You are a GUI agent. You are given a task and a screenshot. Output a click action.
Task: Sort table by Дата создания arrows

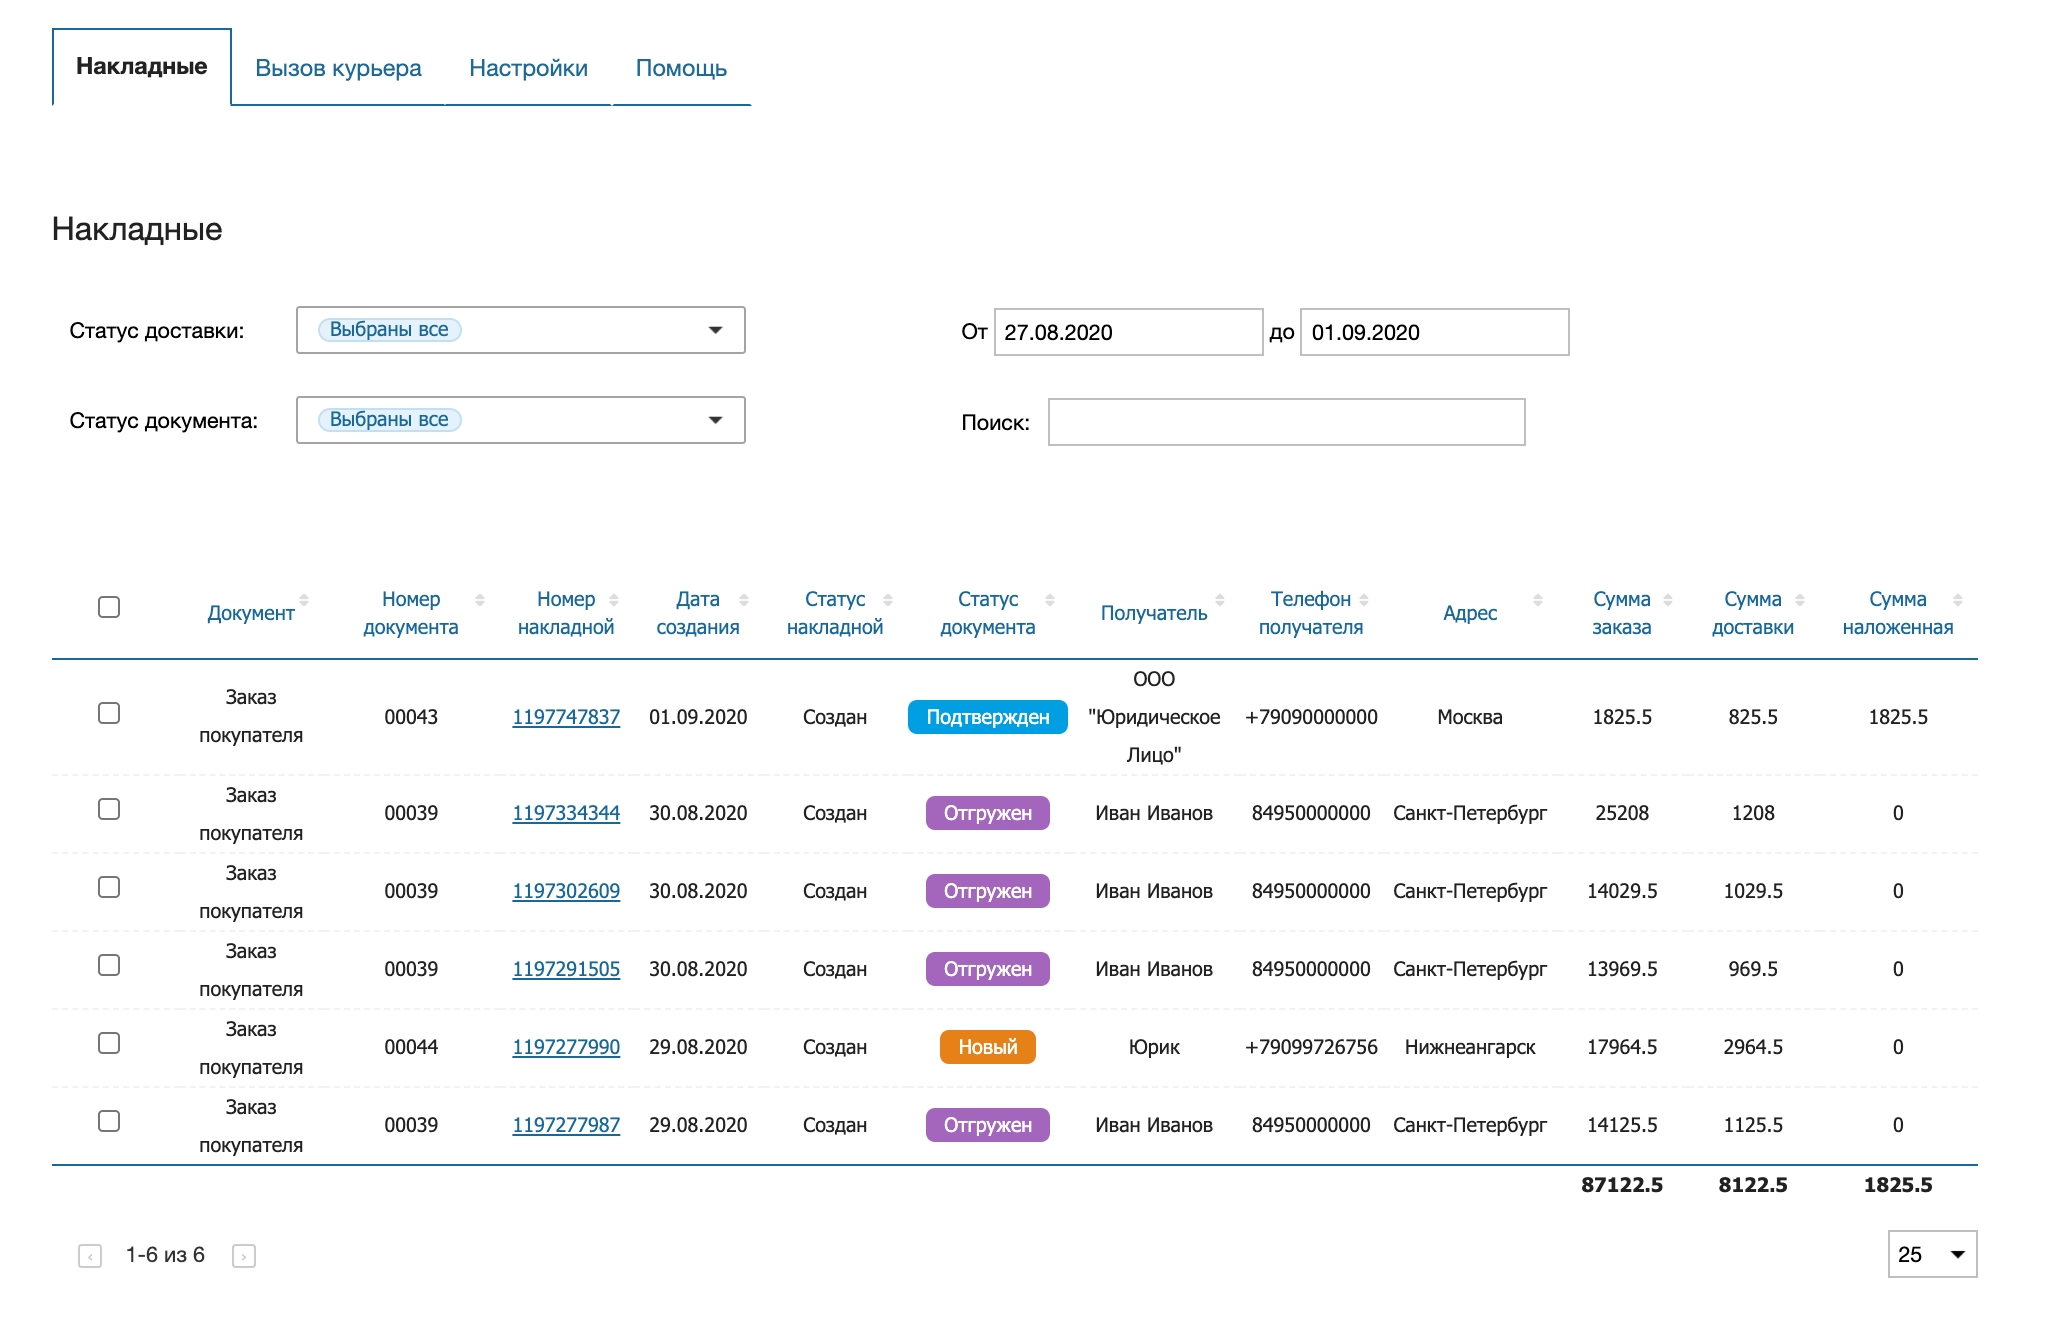[x=744, y=600]
